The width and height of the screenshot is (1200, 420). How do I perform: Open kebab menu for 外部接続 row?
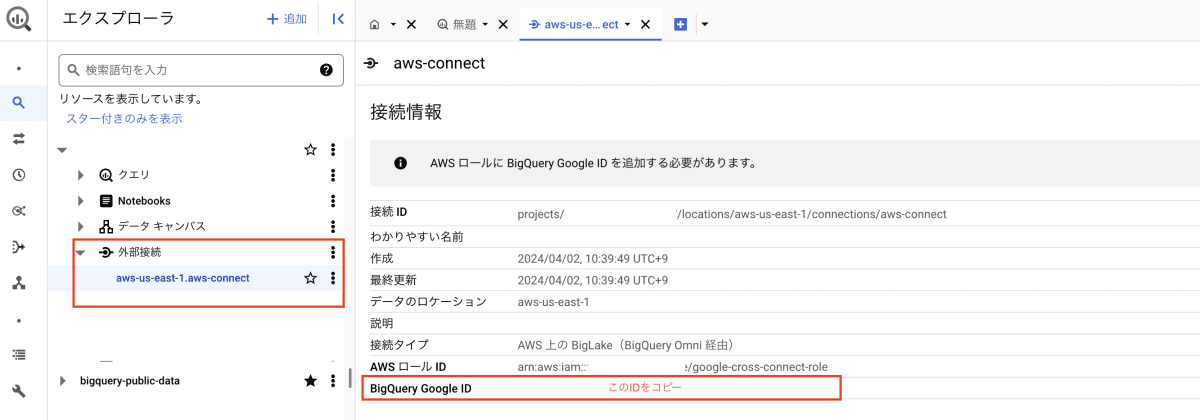(x=333, y=252)
